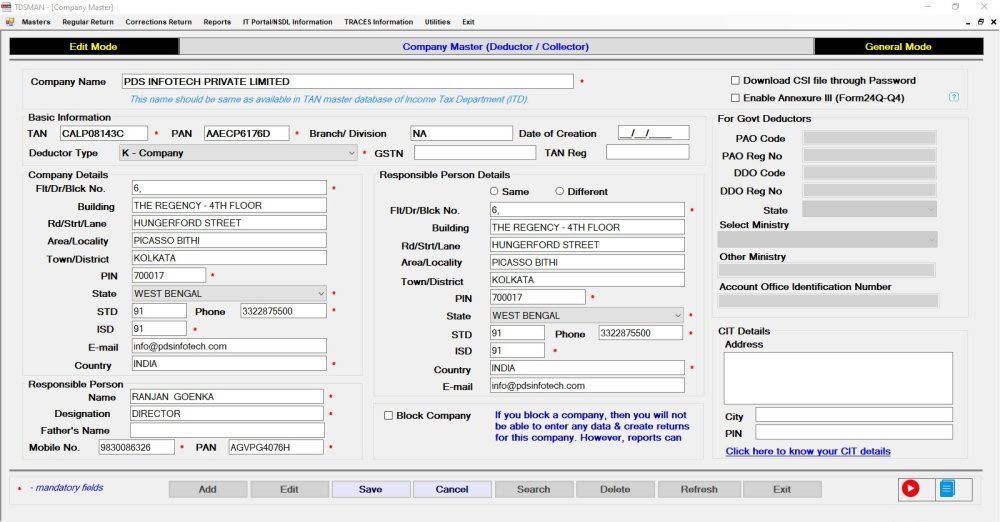
Task: Click the GSTN input field
Action: coord(474,153)
